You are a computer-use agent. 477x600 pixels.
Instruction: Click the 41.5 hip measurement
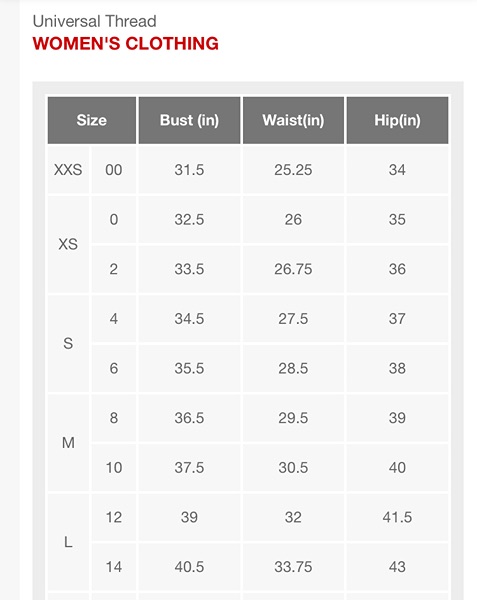click(x=397, y=517)
